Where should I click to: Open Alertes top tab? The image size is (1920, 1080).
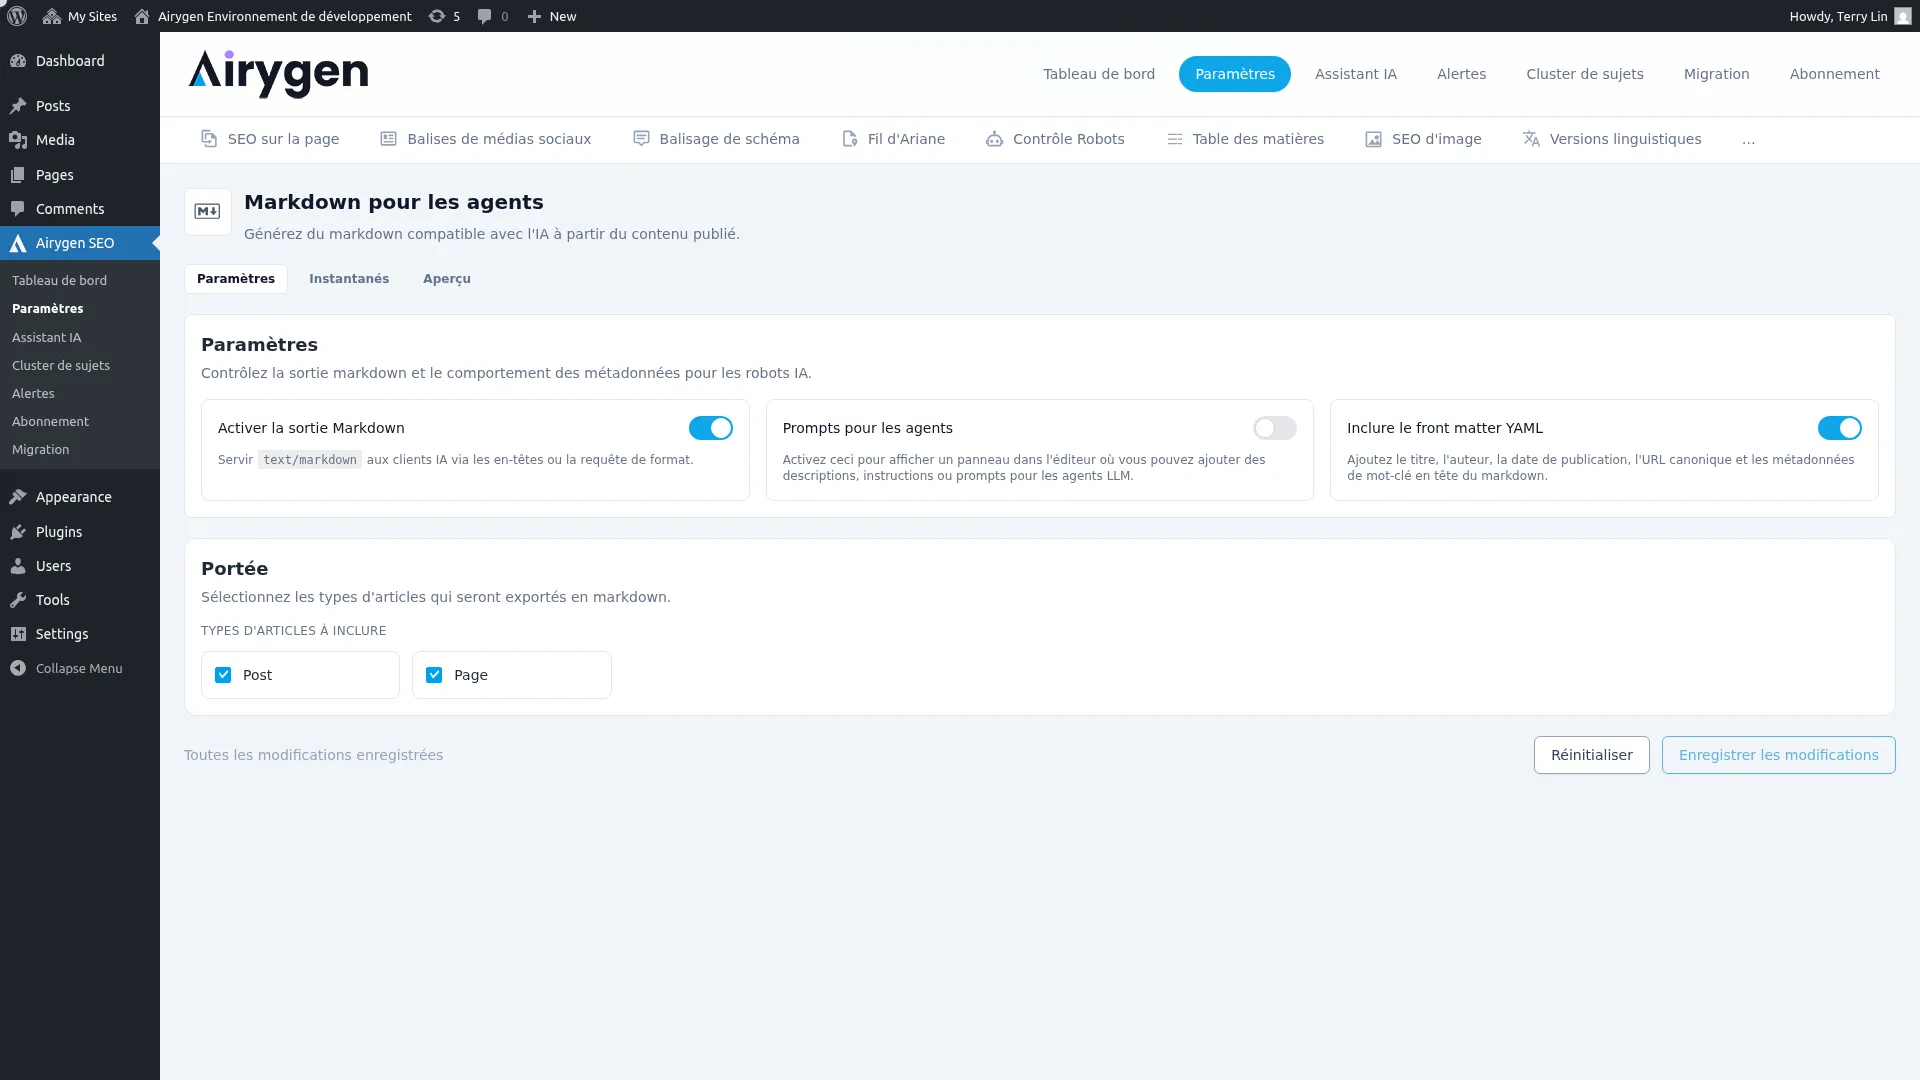1462,74
